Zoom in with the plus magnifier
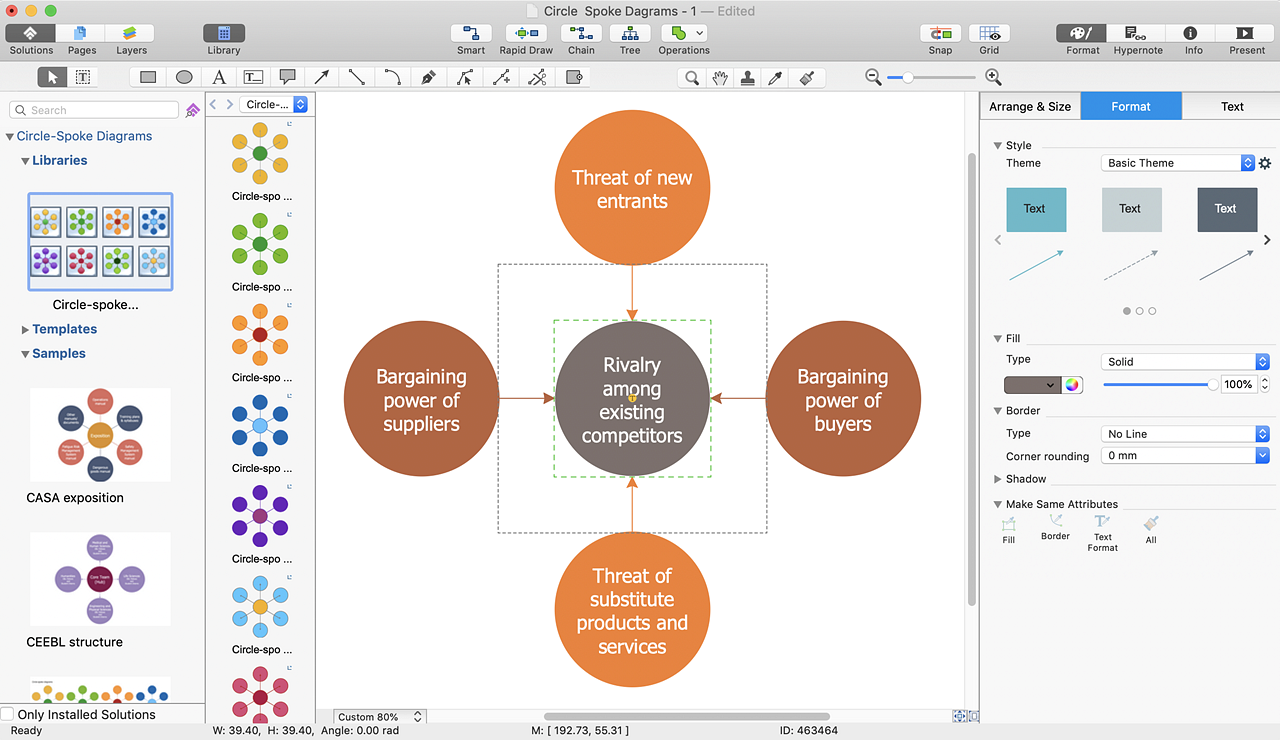Image resolution: width=1280 pixels, height=740 pixels. coord(993,77)
